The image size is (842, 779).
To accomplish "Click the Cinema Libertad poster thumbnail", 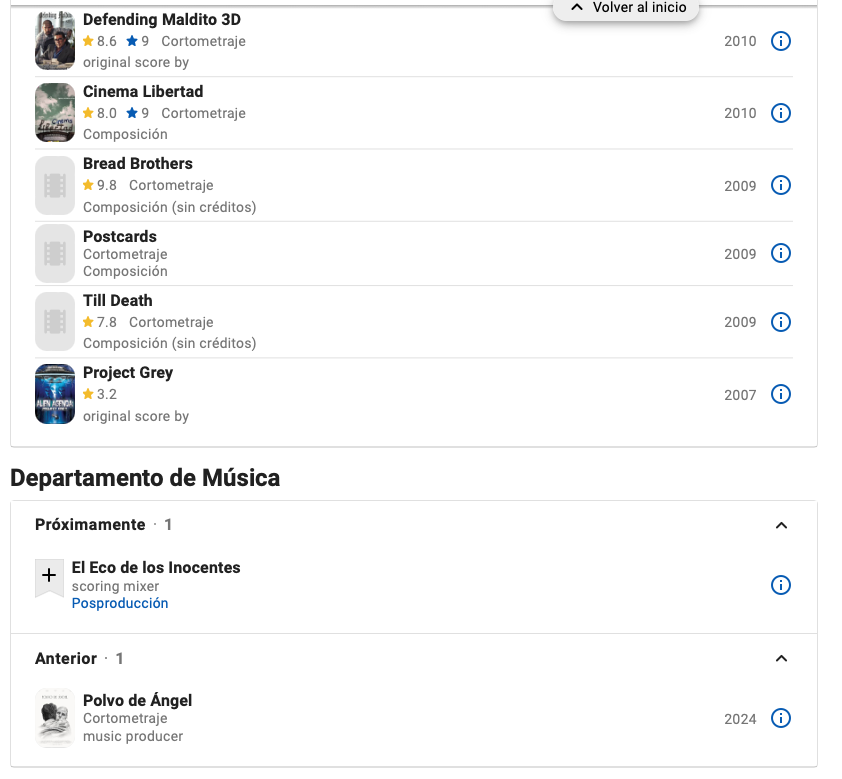I will [x=55, y=112].
